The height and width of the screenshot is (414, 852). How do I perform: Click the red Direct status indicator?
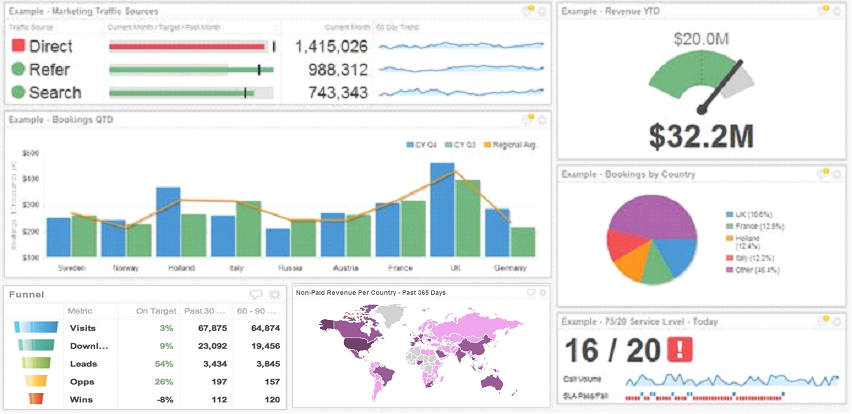tap(18, 46)
